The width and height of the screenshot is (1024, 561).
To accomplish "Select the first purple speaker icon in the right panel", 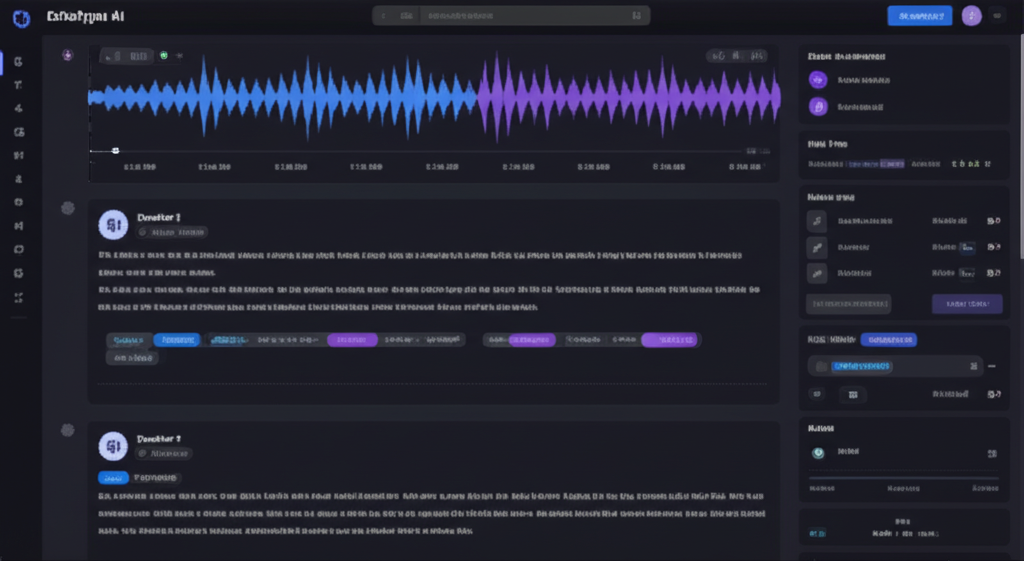I will pyautogui.click(x=818, y=80).
